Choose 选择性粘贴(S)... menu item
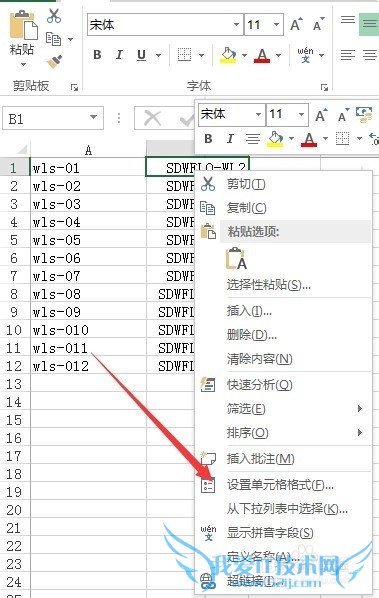The width and height of the screenshot is (379, 598). 283,285
